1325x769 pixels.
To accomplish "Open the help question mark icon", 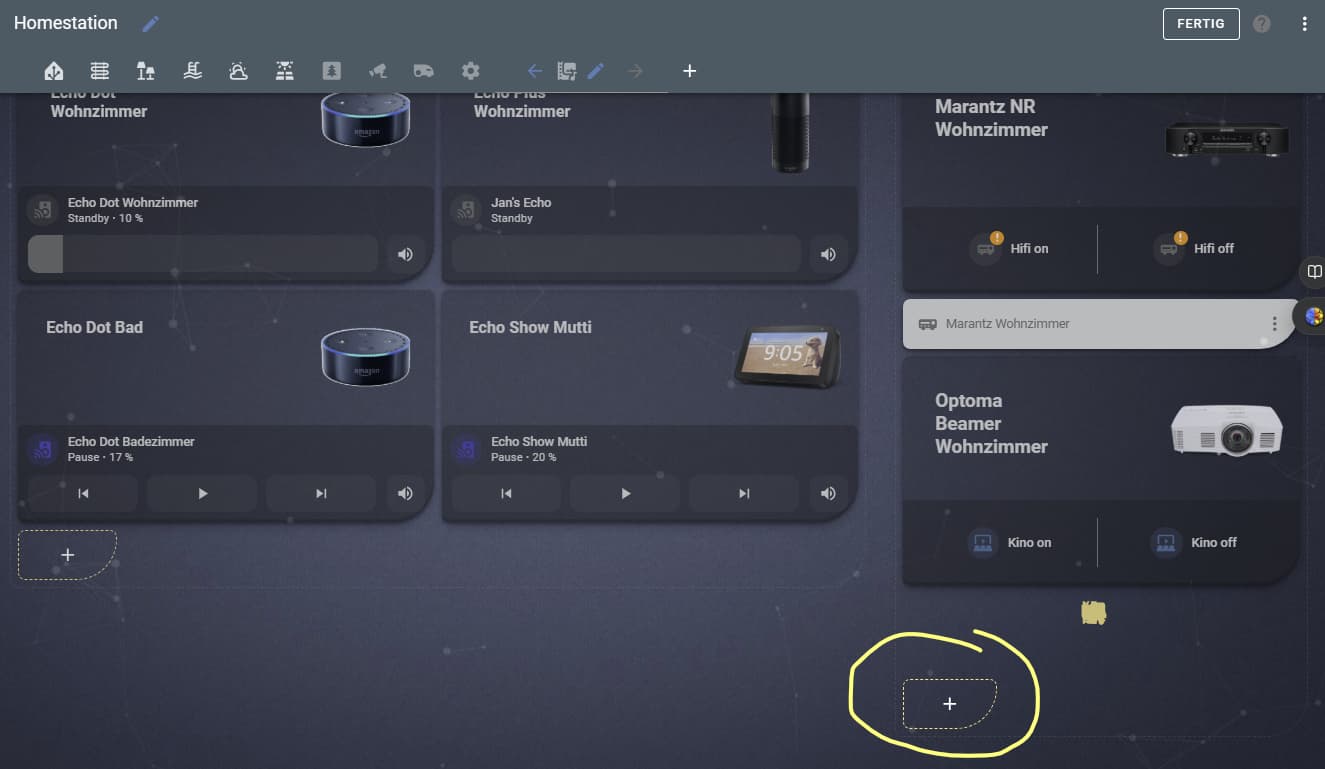I will tap(1262, 24).
